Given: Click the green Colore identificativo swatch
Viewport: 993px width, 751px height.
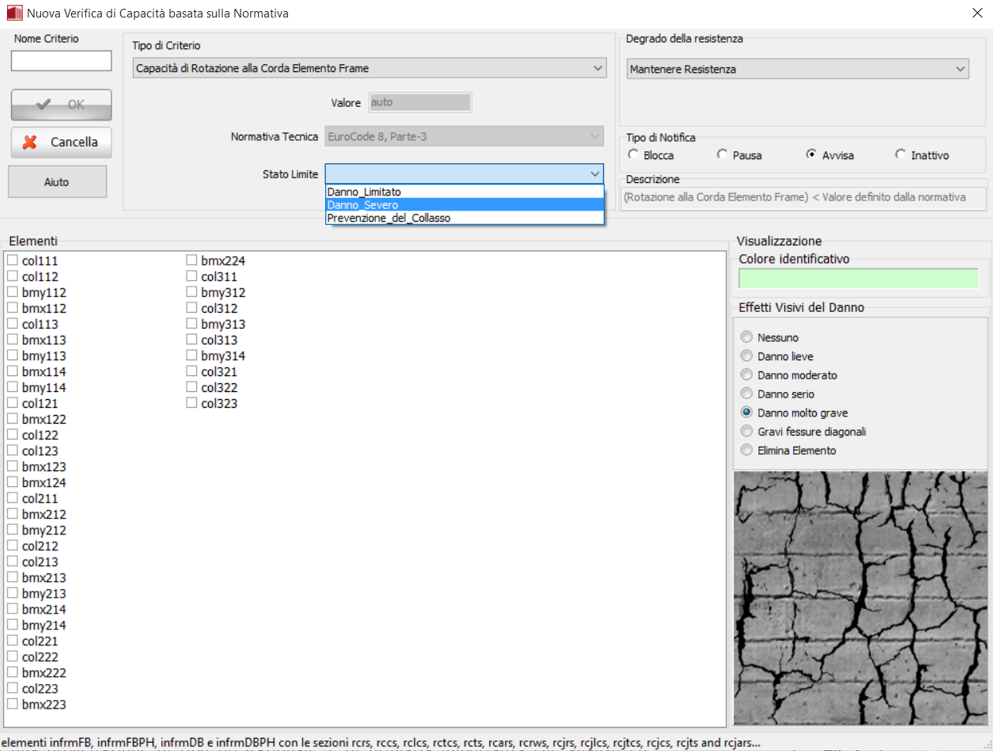Looking at the screenshot, I should click(858, 278).
